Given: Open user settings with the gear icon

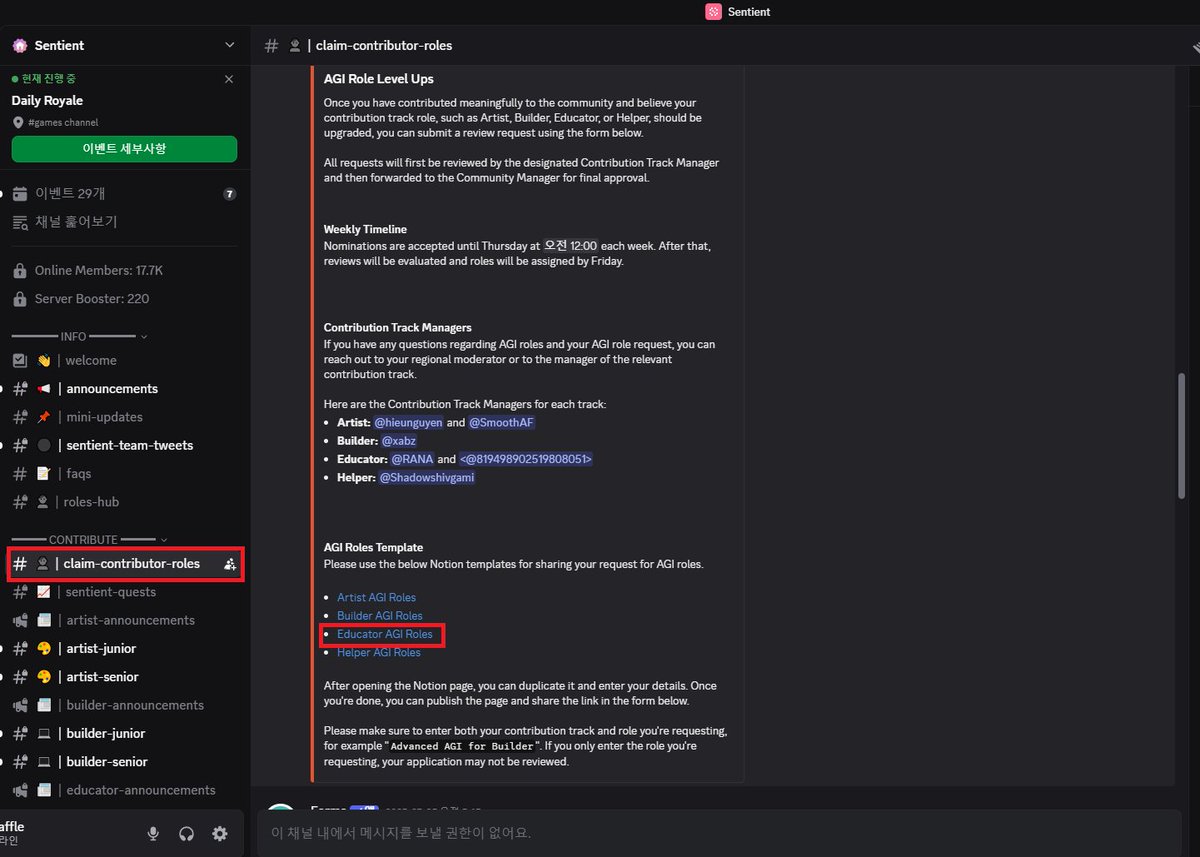Looking at the screenshot, I should (220, 833).
